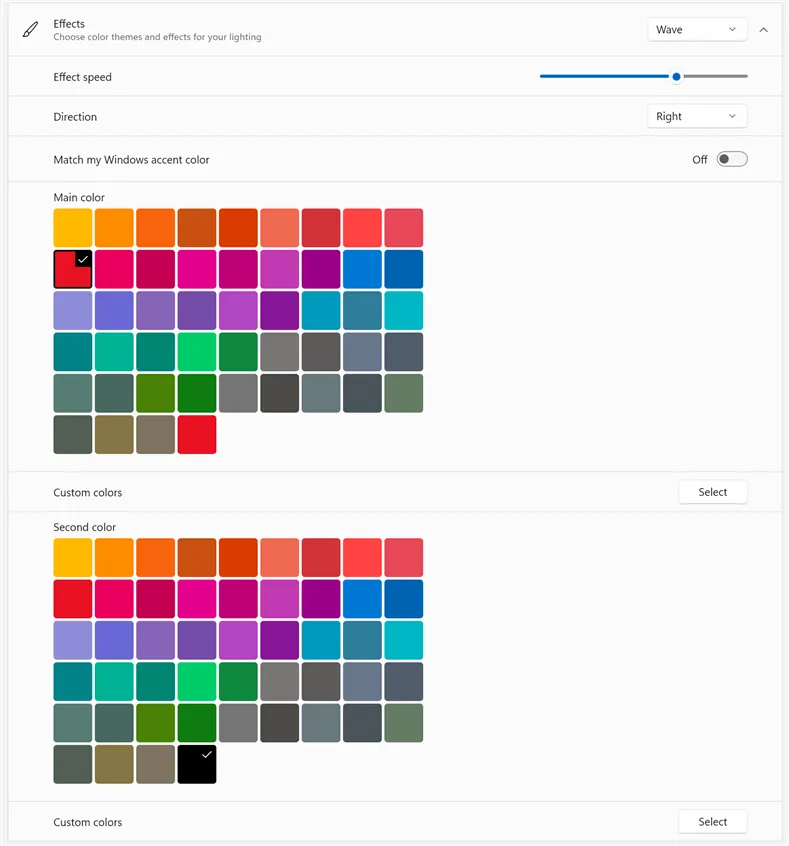Pick the pure red swatch in Second color
The width and height of the screenshot is (789, 846).
73,599
